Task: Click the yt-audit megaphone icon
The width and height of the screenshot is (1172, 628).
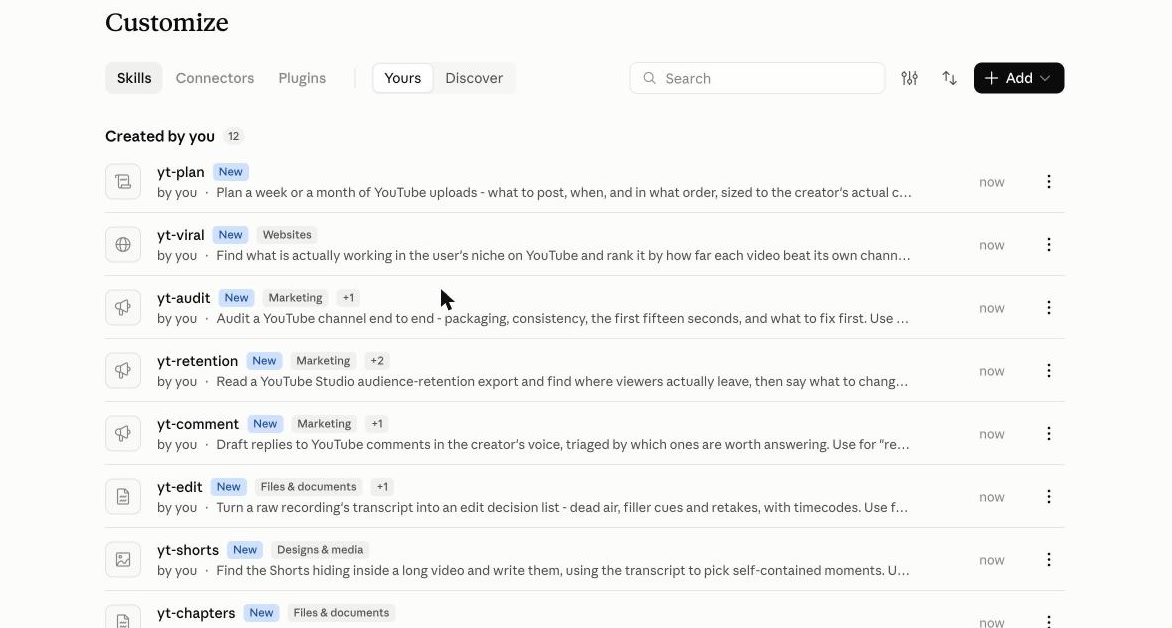Action: (x=123, y=307)
